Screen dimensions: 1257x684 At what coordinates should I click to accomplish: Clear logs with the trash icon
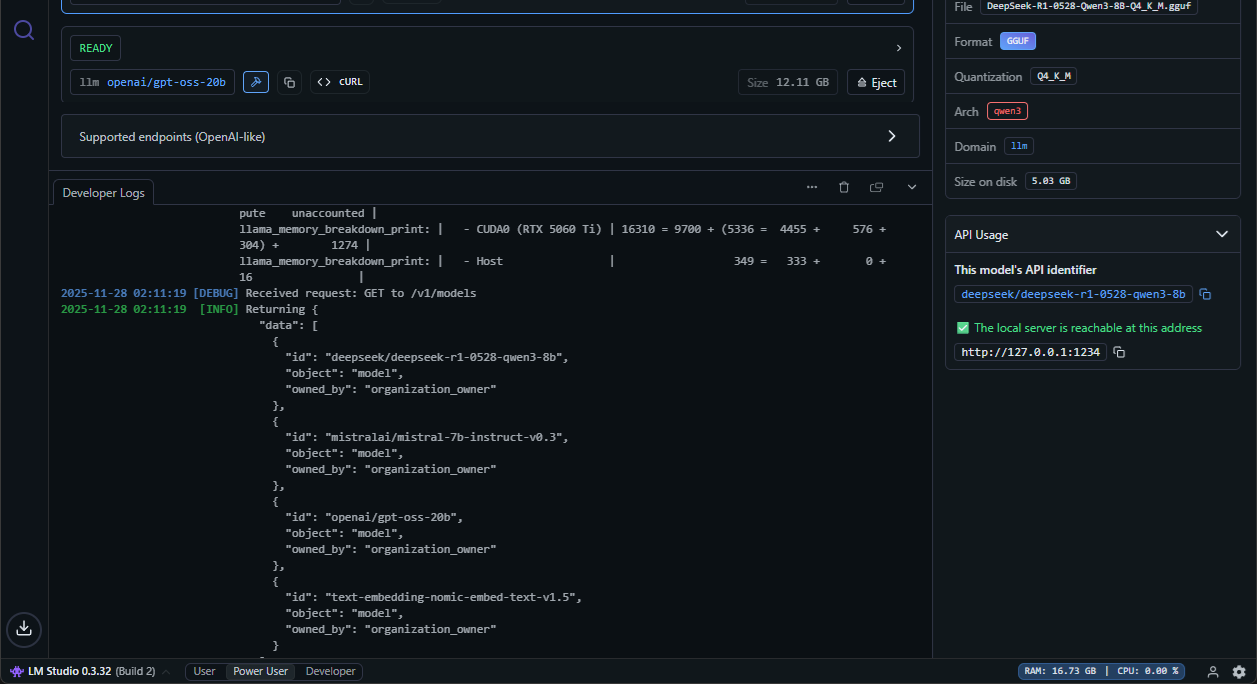[x=844, y=187]
